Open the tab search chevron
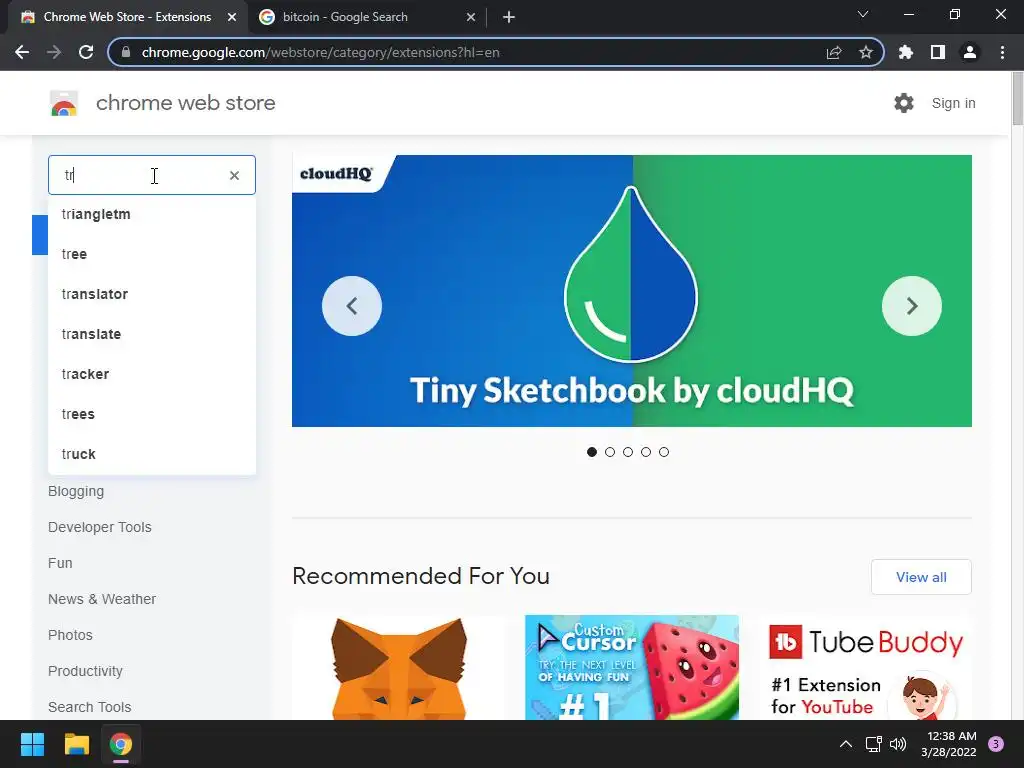Image resolution: width=1024 pixels, height=768 pixels. [863, 14]
